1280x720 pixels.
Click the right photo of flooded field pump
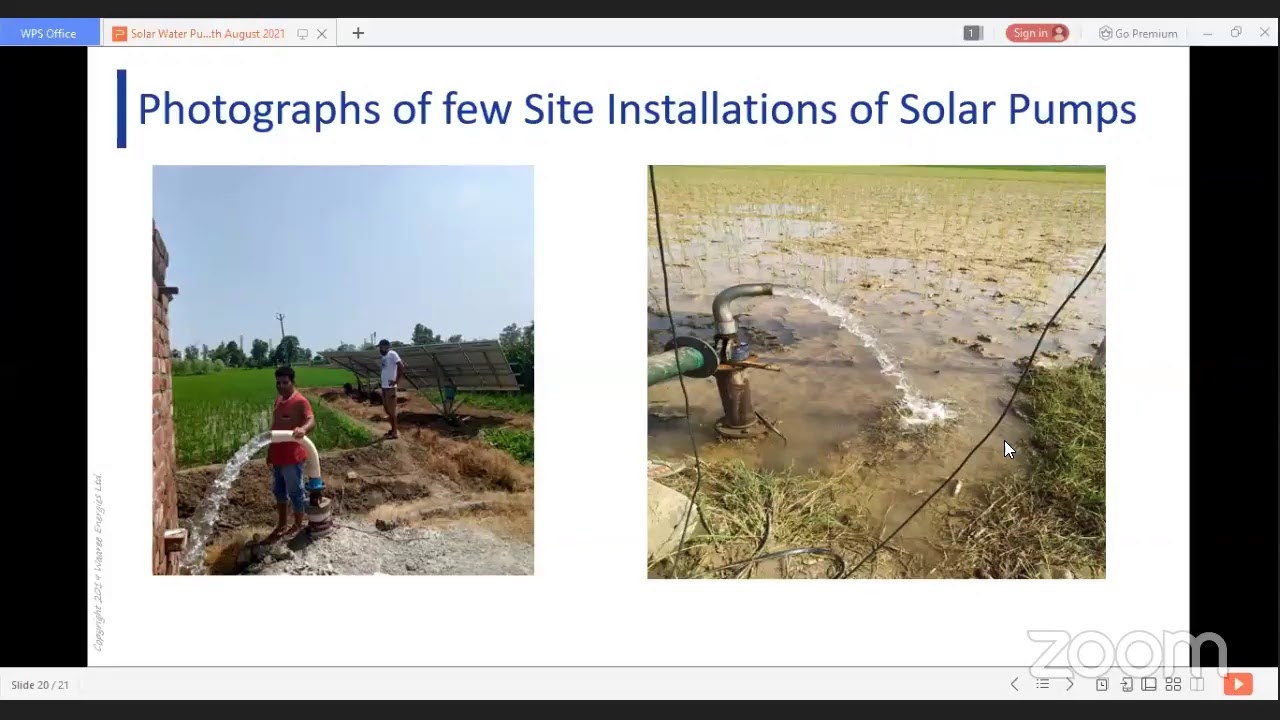click(x=876, y=372)
